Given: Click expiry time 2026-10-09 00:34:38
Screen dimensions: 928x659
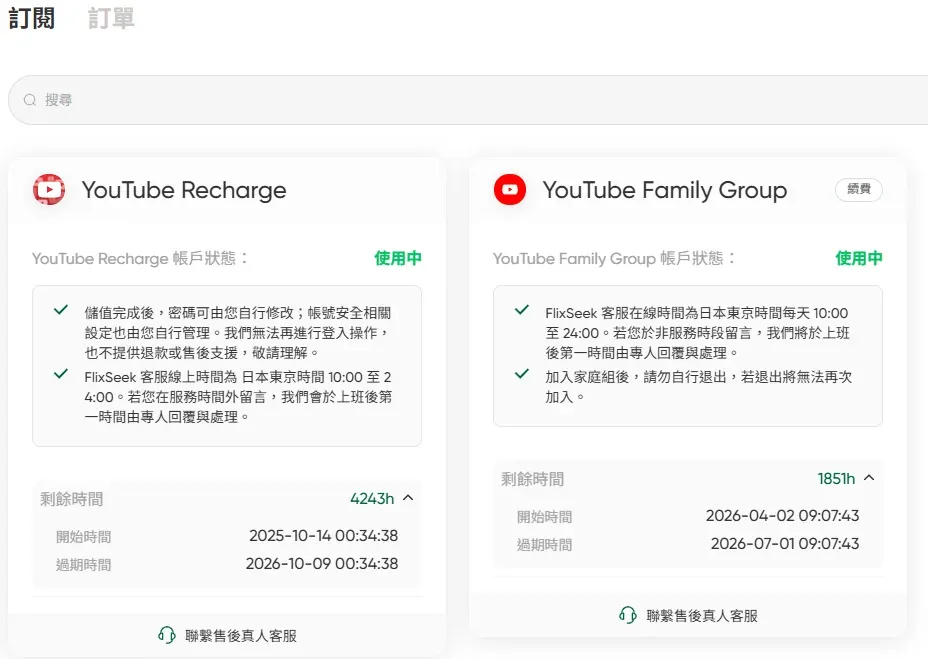Looking at the screenshot, I should click(322, 564).
